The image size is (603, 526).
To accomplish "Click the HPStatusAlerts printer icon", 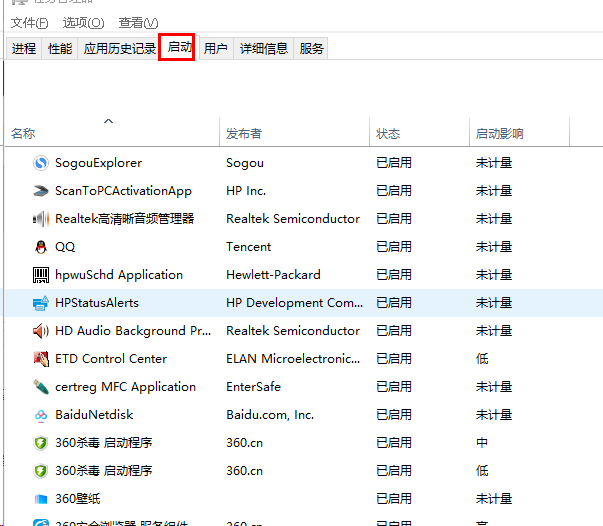I will click(41, 303).
